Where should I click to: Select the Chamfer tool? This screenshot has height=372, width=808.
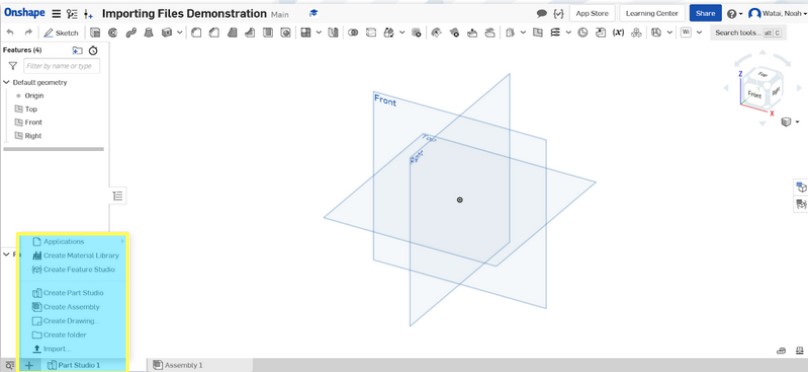click(x=213, y=32)
